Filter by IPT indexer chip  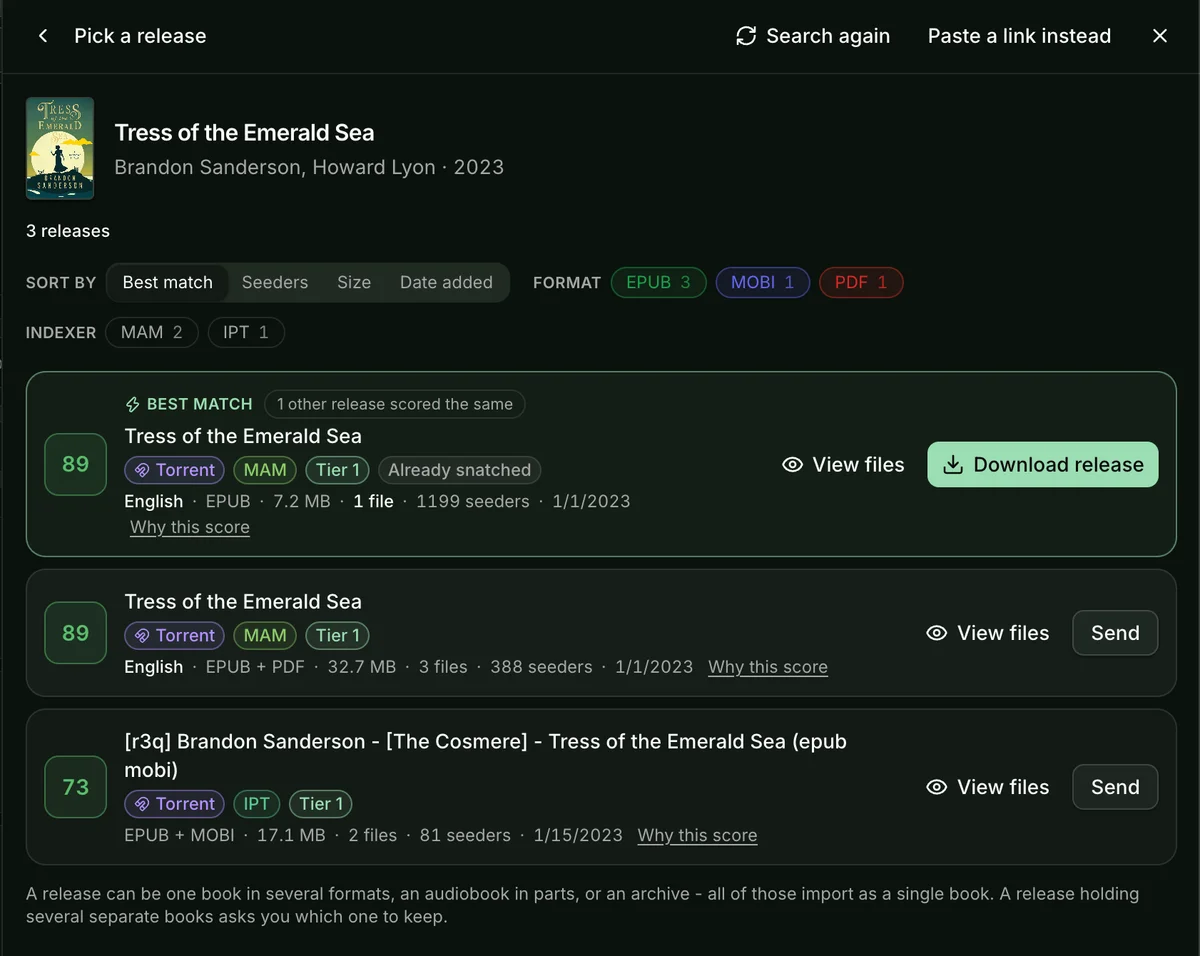coord(246,332)
